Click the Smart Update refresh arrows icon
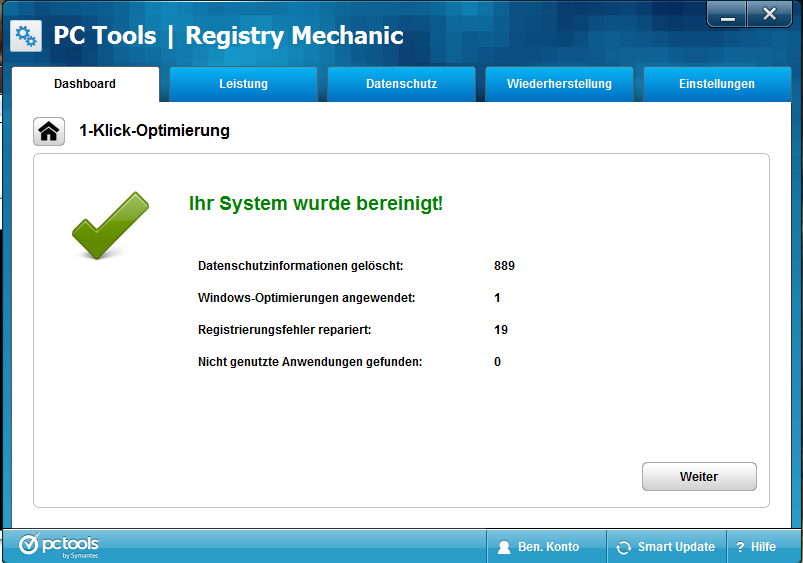The image size is (803, 563). click(x=623, y=547)
